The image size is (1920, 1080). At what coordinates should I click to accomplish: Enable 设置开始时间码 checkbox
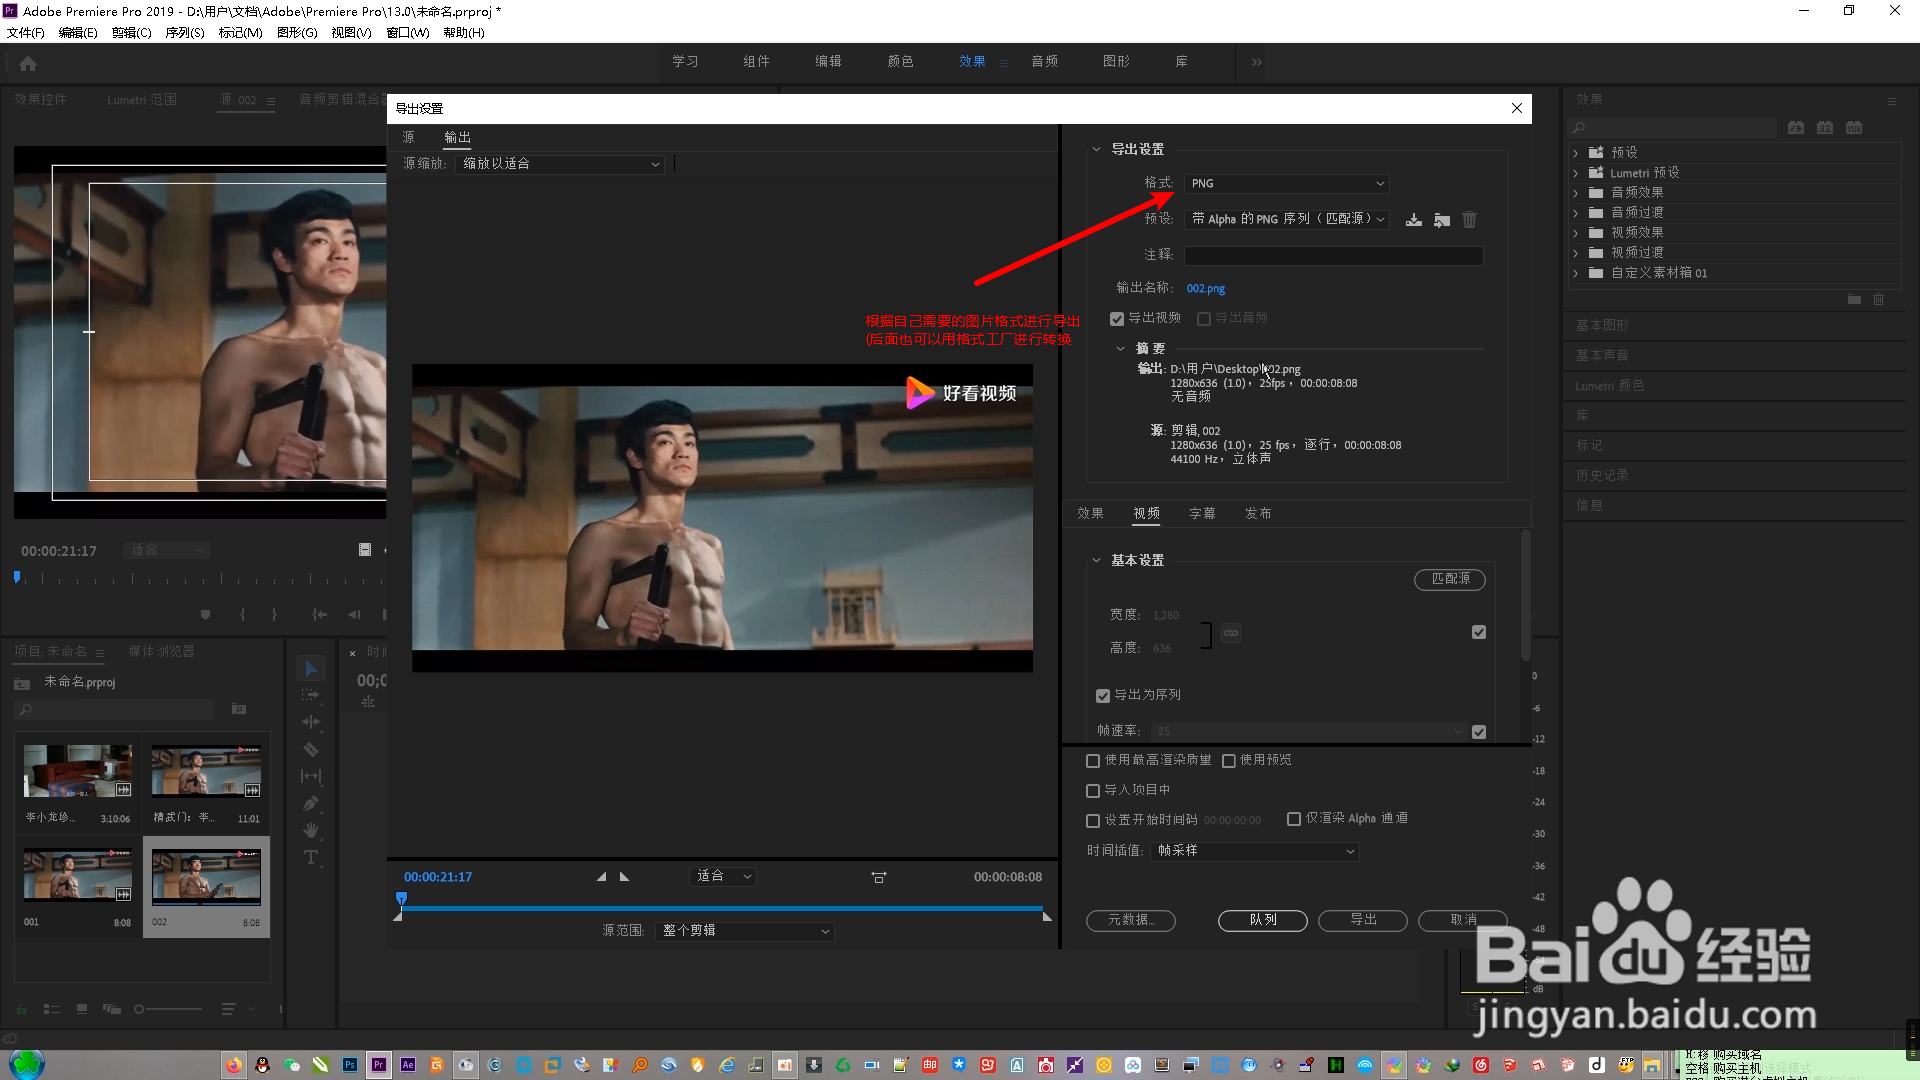tap(1093, 821)
